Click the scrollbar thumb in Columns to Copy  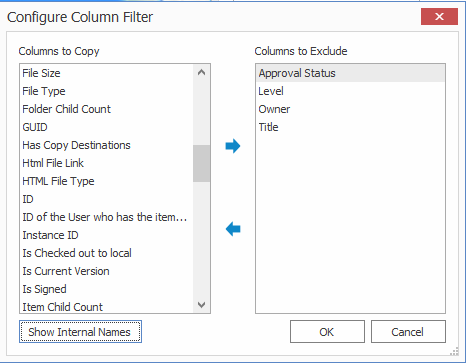pyautogui.click(x=201, y=163)
